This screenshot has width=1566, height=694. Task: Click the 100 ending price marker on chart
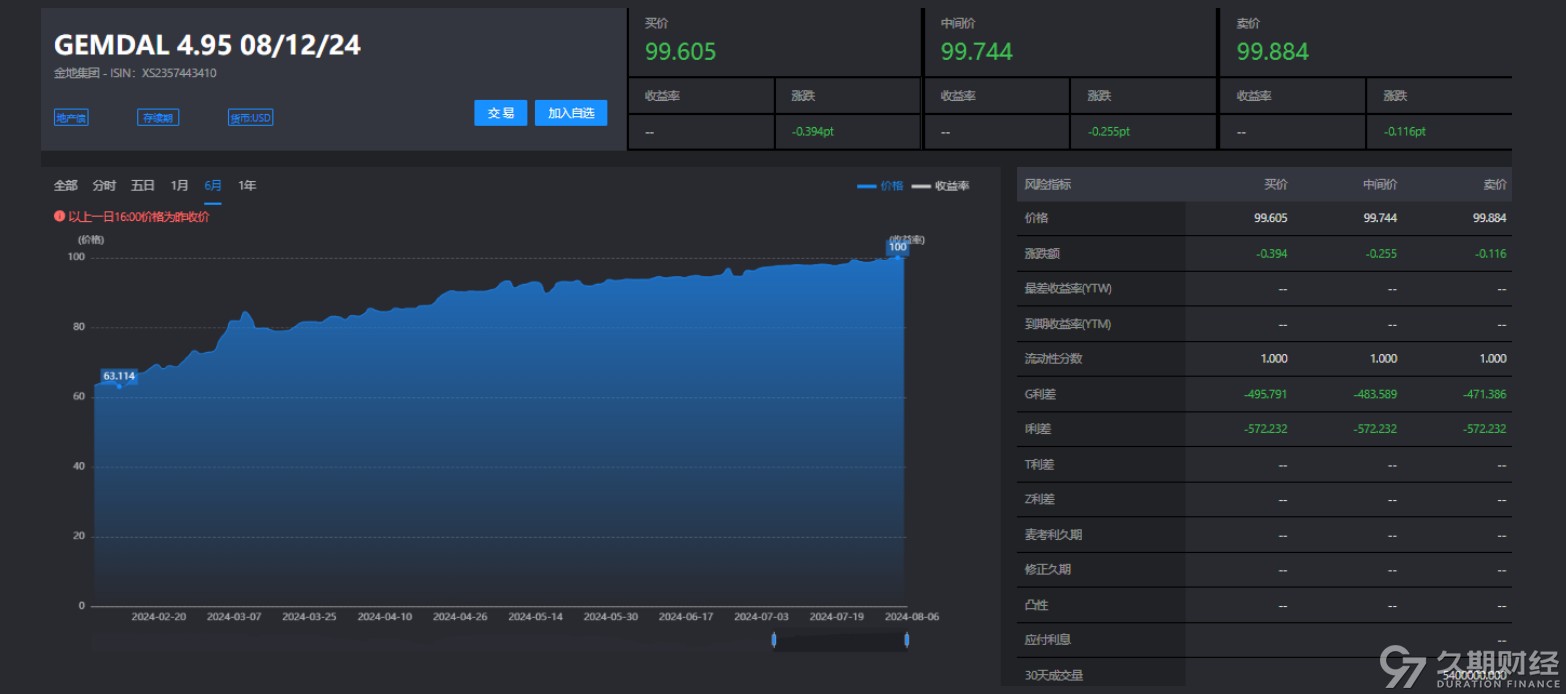point(897,246)
